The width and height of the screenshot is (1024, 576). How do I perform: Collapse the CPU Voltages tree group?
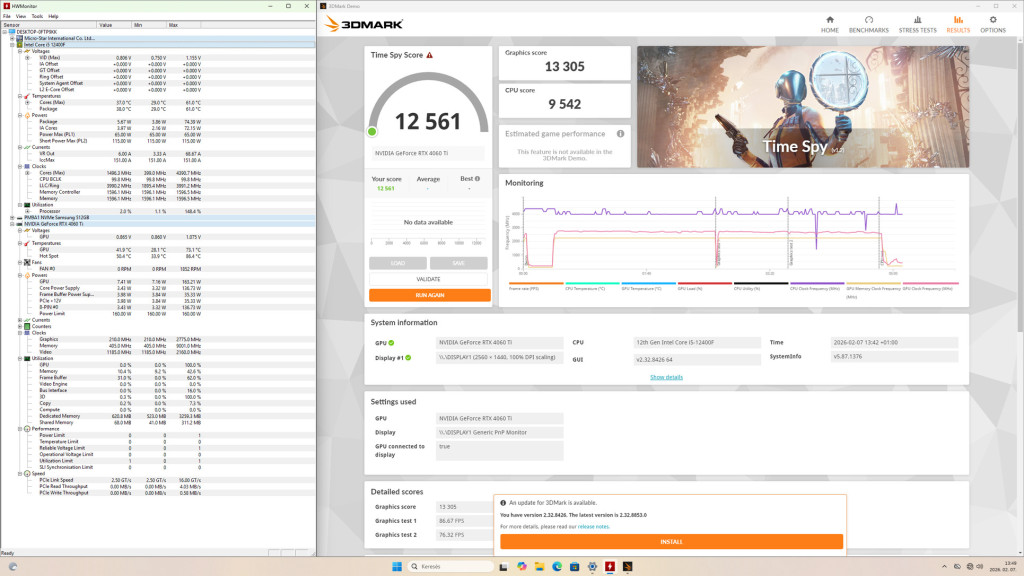[x=20, y=51]
